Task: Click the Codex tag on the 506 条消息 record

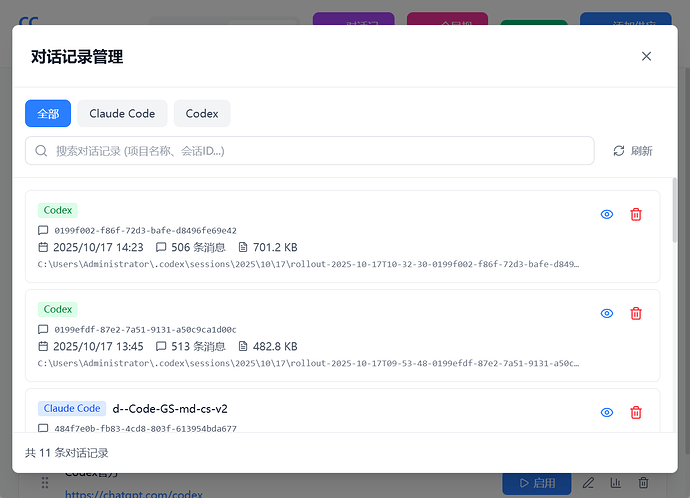Action: [x=58, y=210]
